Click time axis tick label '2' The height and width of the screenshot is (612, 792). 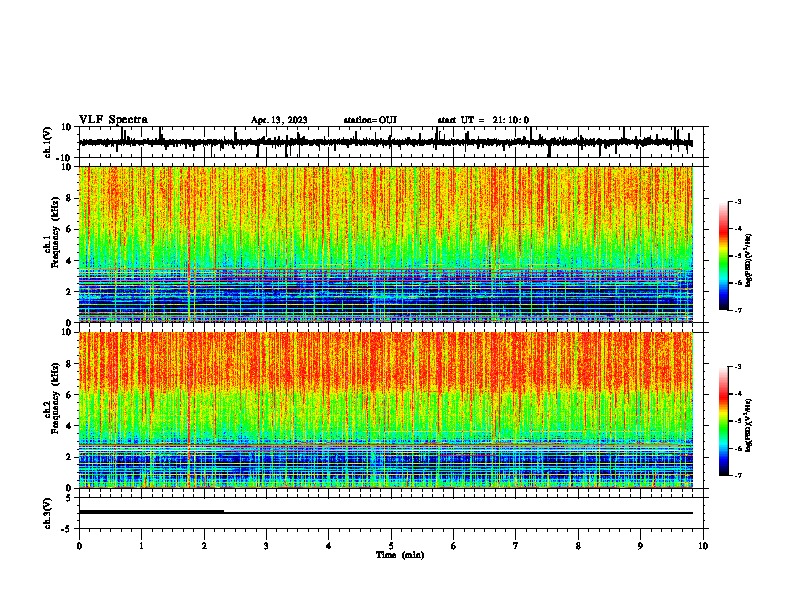pos(204,546)
